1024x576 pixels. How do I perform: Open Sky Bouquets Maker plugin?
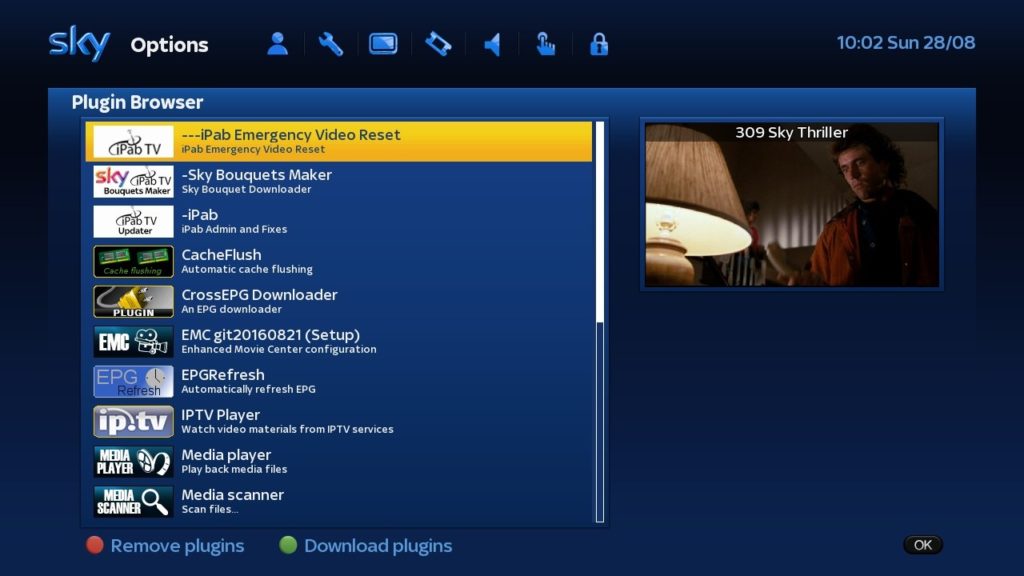pos(338,182)
